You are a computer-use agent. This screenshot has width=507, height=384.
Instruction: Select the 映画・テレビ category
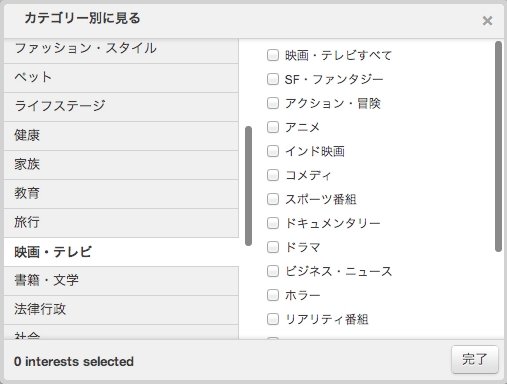pyautogui.click(x=121, y=252)
